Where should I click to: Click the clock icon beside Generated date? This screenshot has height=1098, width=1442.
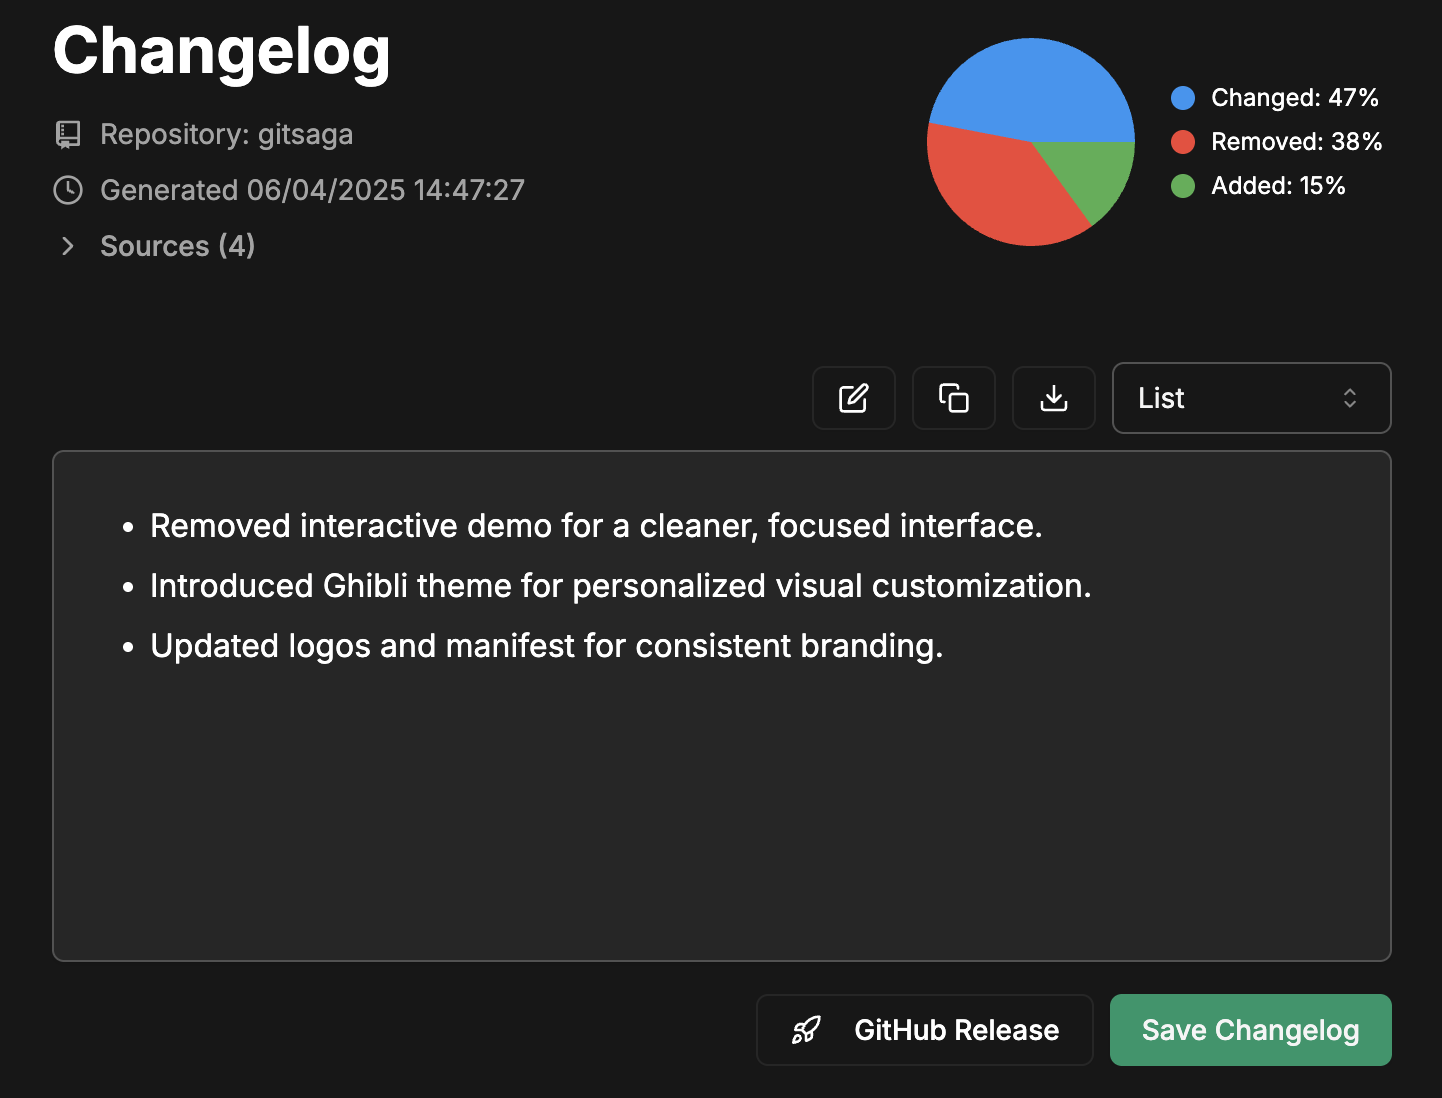[68, 190]
